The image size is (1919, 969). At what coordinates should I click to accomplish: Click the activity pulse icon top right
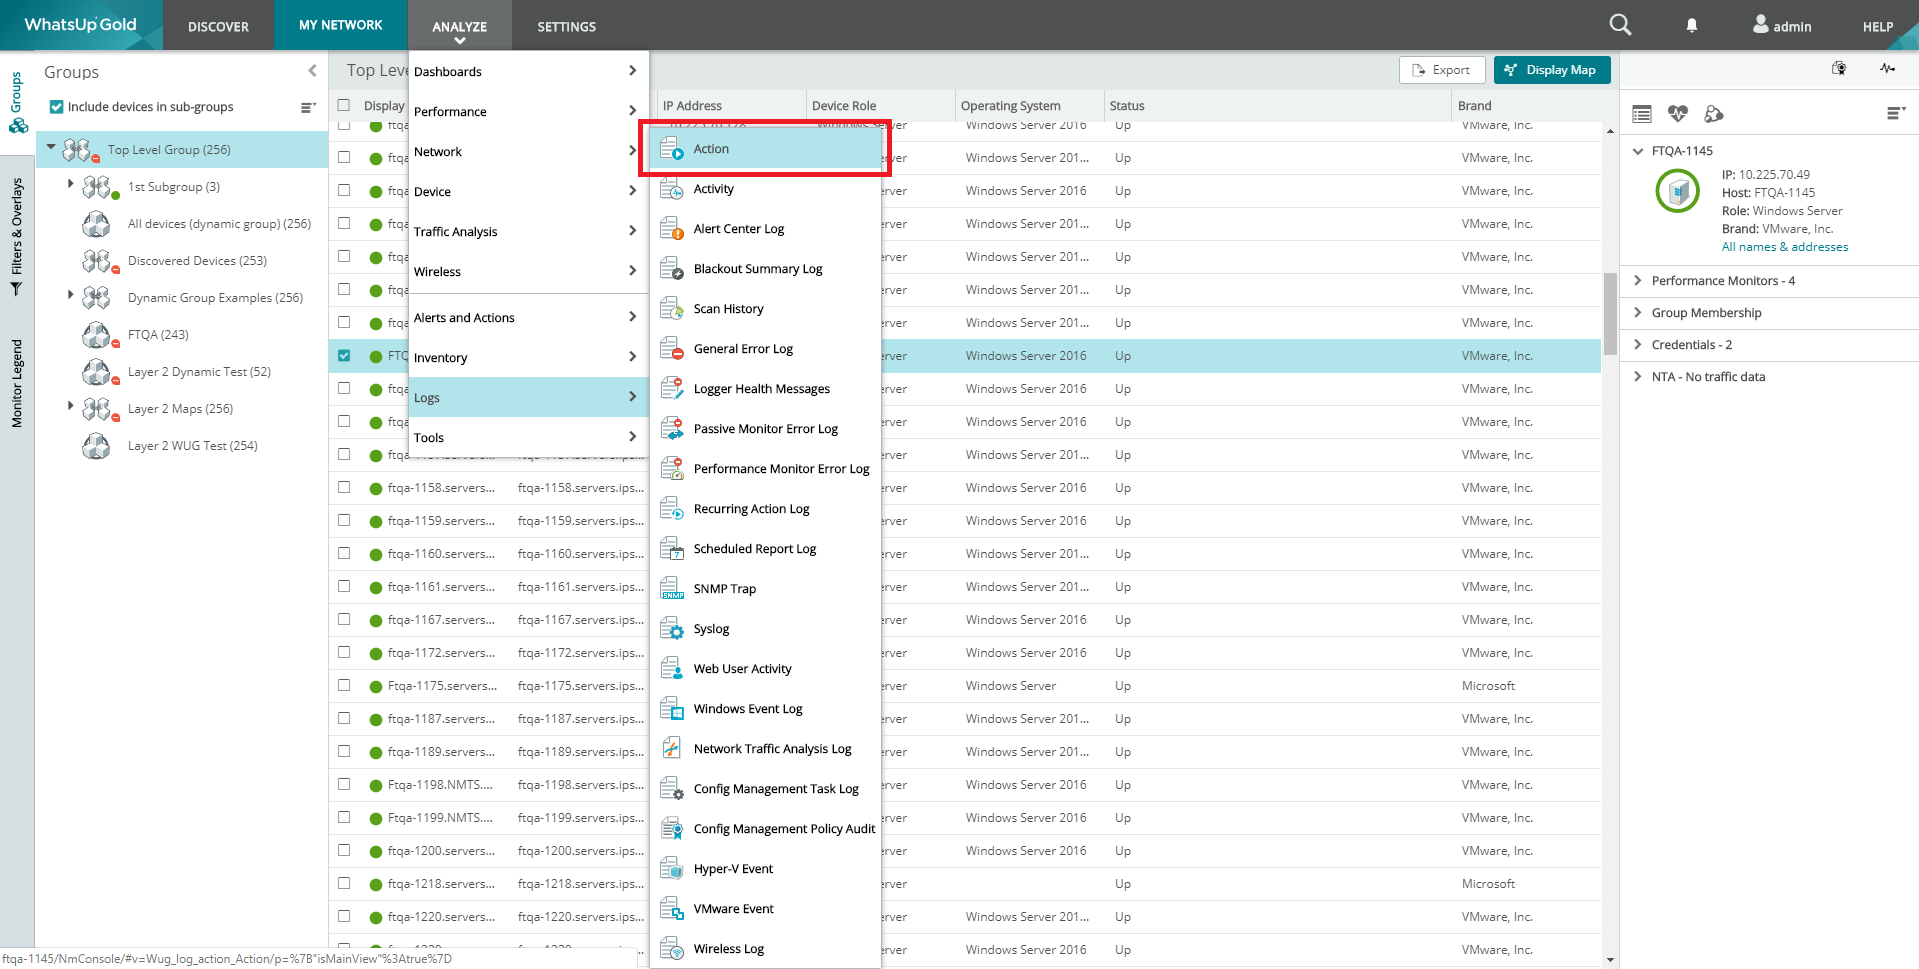1887,69
